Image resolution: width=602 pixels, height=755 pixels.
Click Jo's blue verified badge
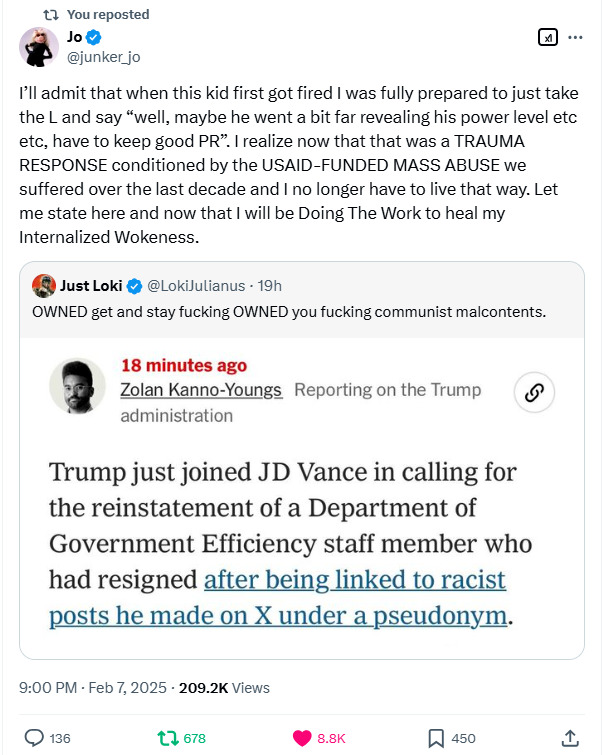pyautogui.click(x=94, y=38)
